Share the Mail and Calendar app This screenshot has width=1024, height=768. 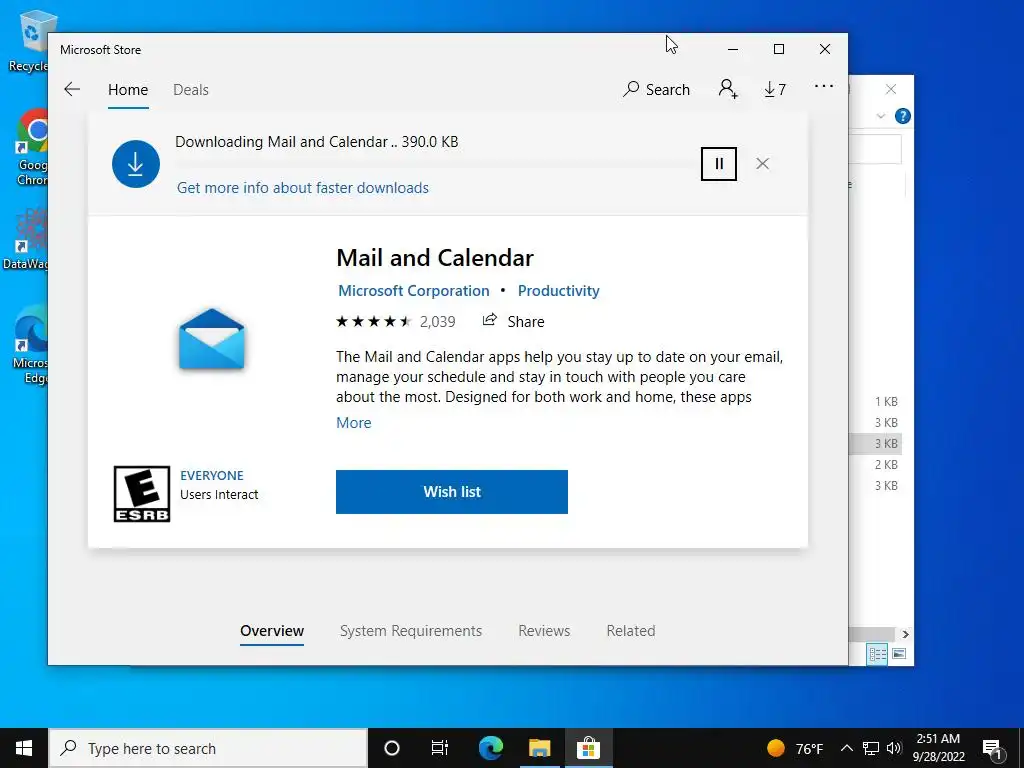tap(513, 321)
